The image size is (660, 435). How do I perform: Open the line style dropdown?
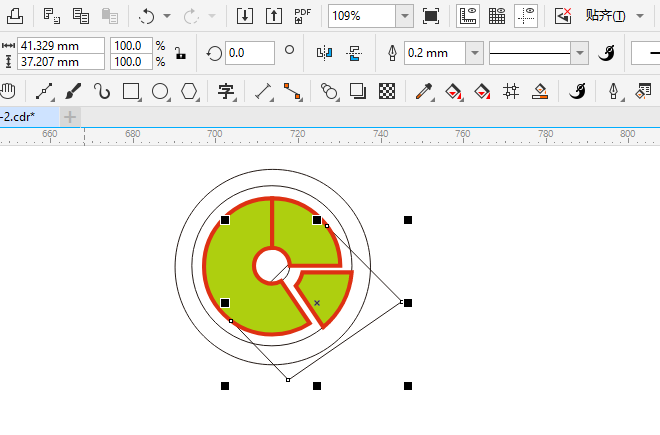[x=579, y=53]
